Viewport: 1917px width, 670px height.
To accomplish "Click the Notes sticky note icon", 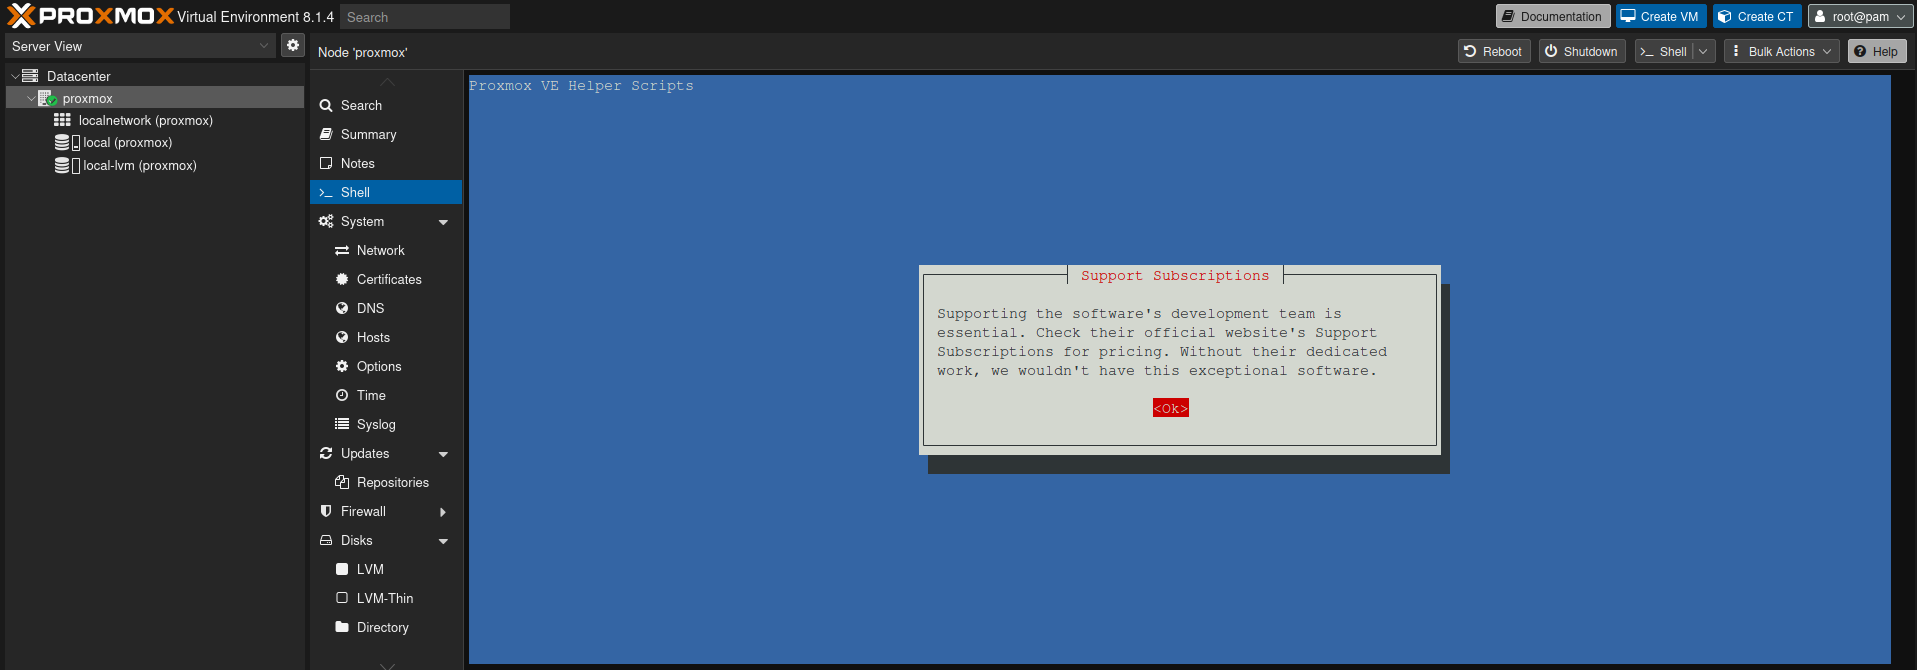I will tap(326, 163).
